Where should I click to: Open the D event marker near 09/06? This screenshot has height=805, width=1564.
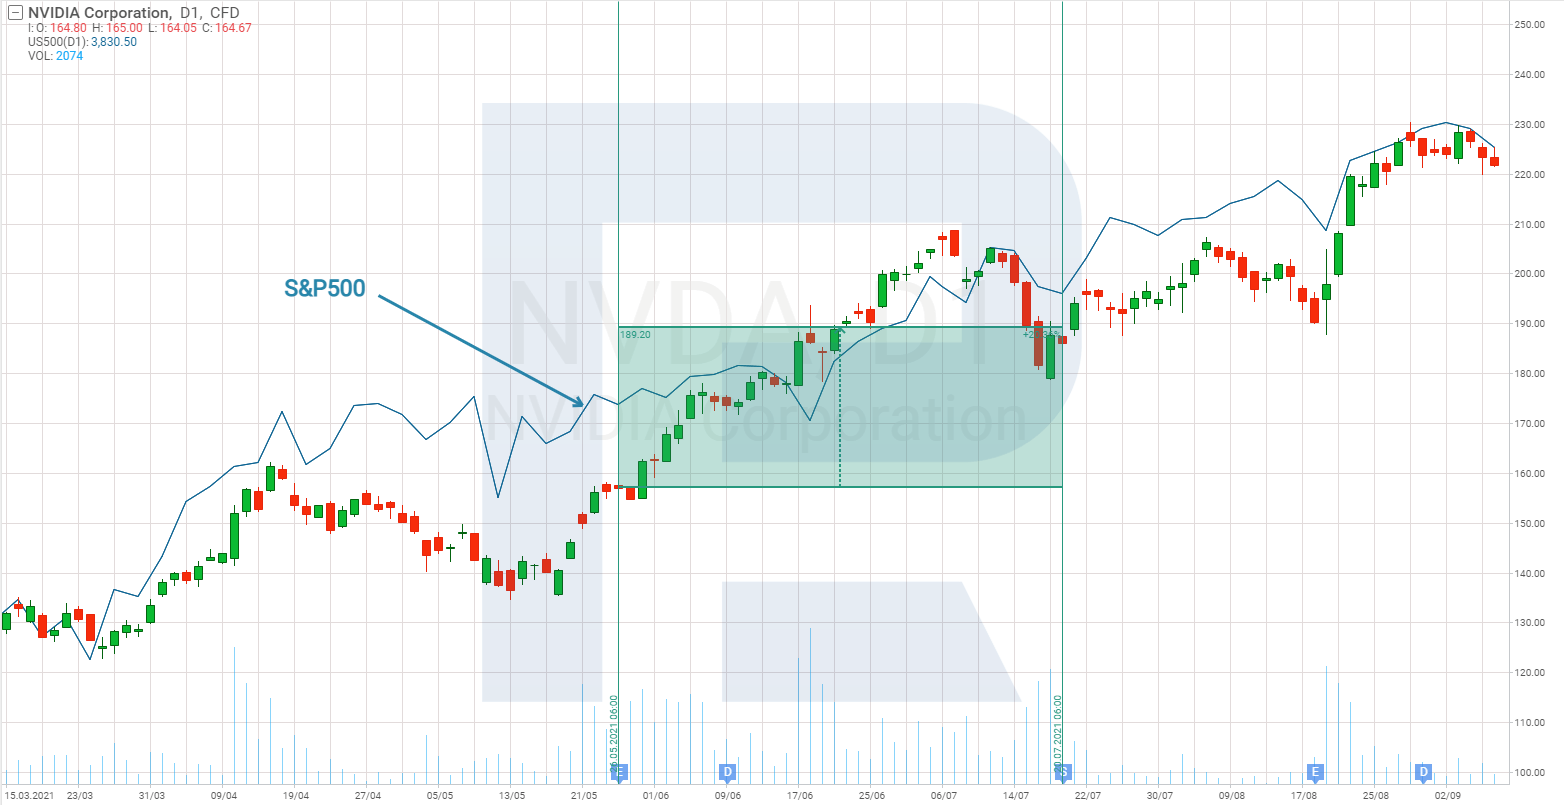pos(728,772)
